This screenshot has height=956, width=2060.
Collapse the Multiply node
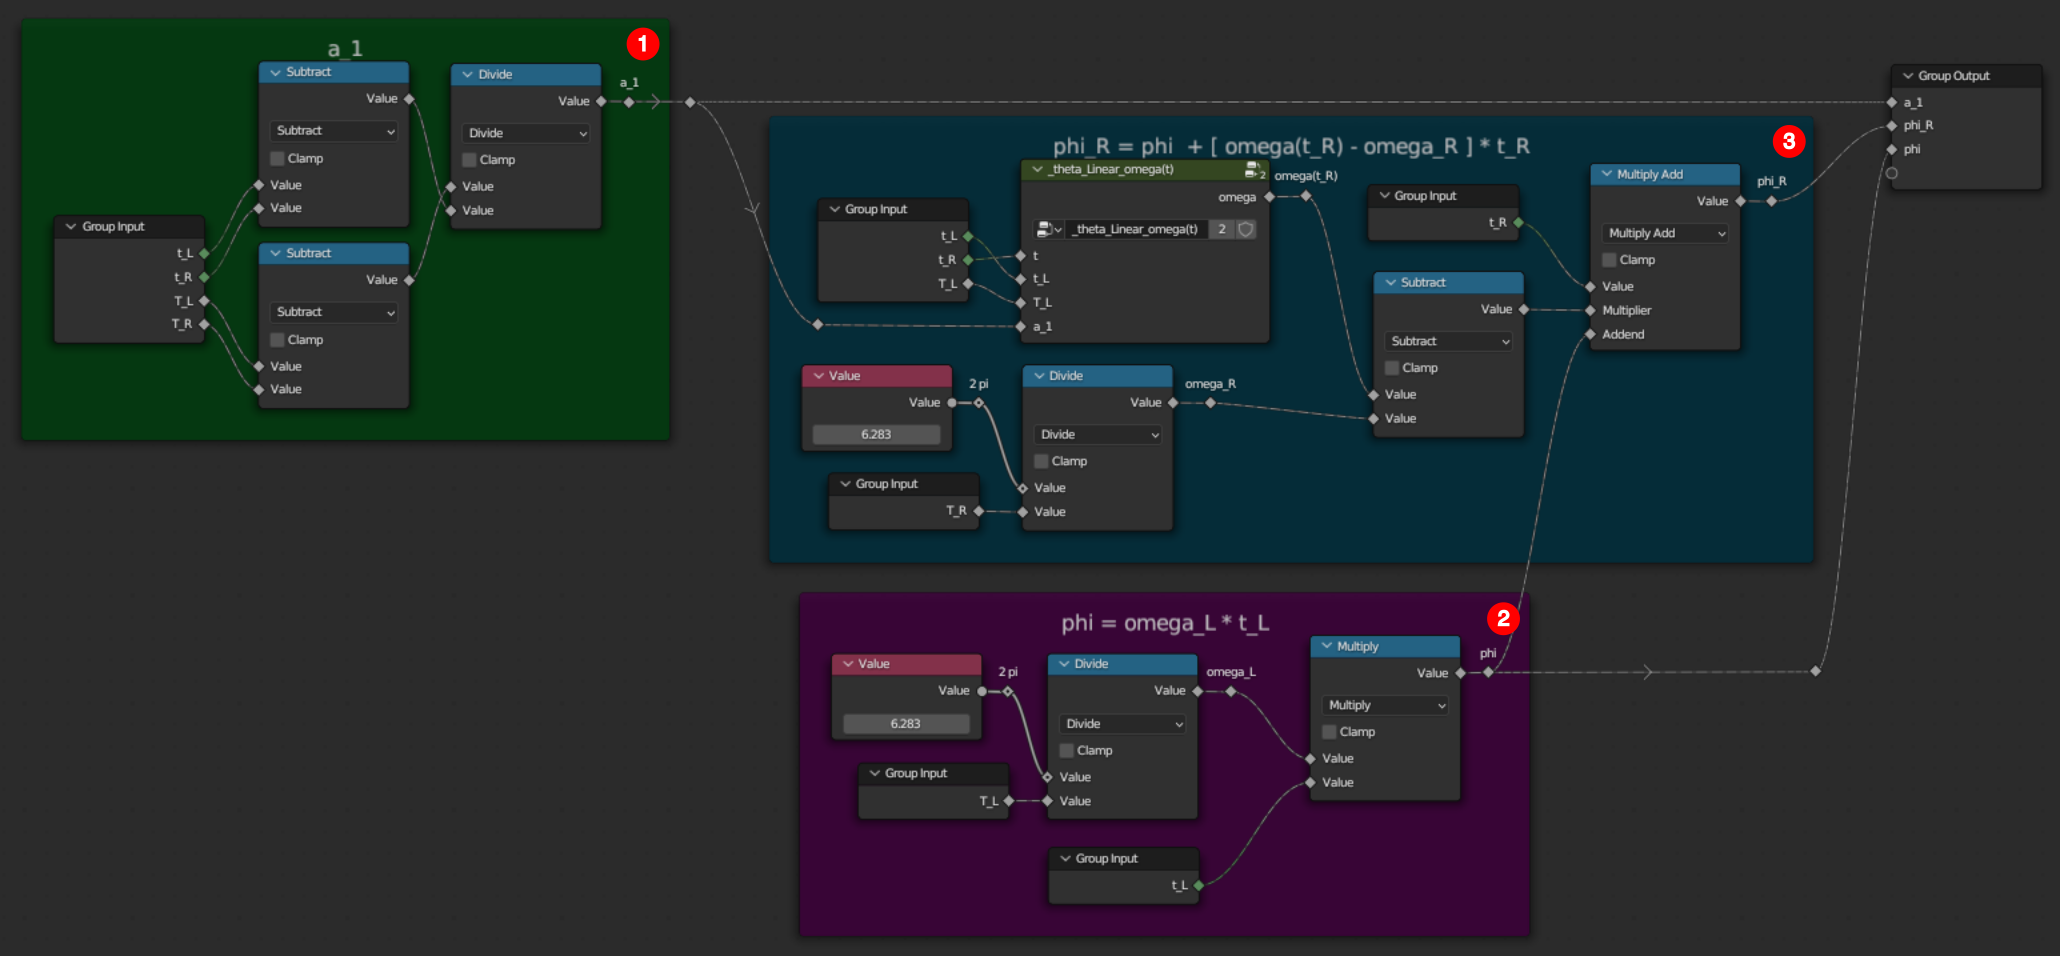pyautogui.click(x=1327, y=646)
